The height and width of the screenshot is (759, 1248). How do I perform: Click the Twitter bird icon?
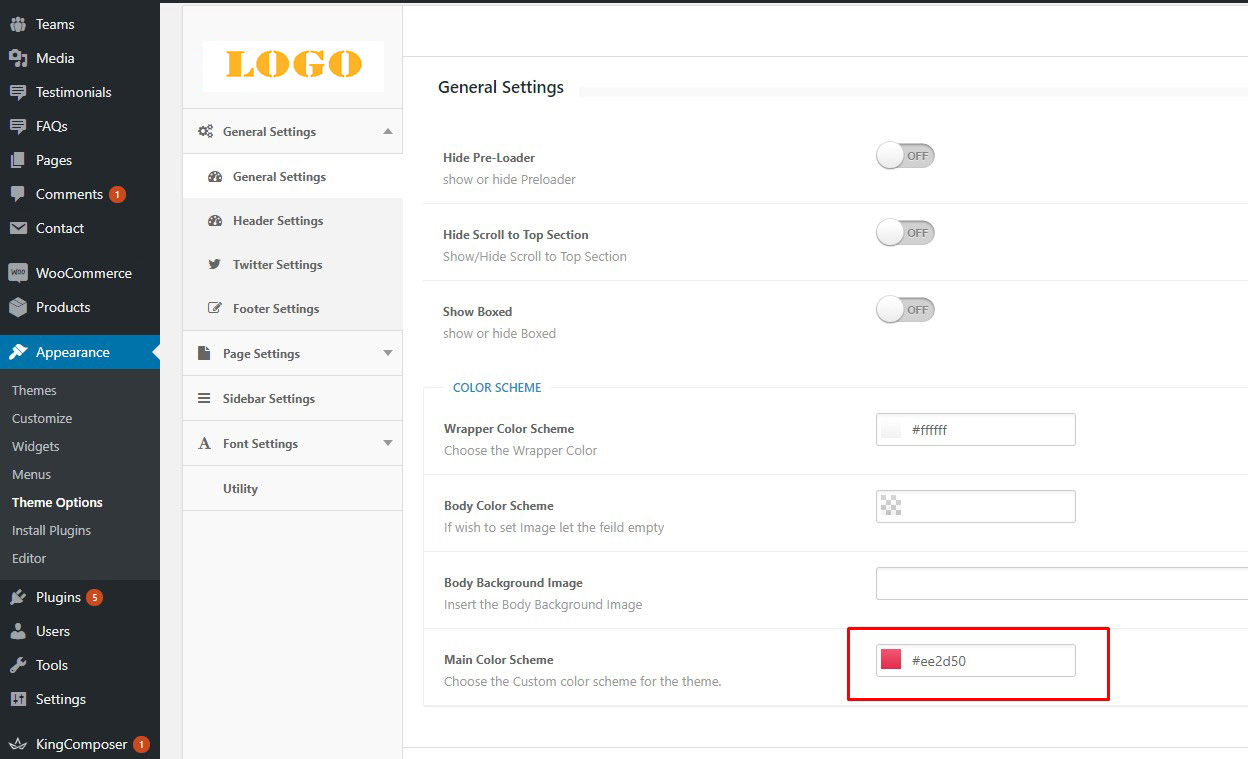(214, 265)
